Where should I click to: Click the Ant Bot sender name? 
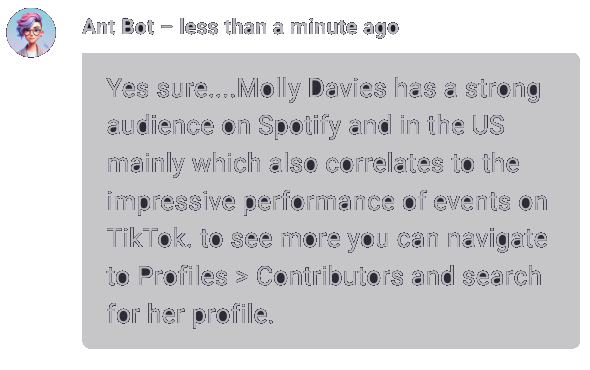coord(118,27)
